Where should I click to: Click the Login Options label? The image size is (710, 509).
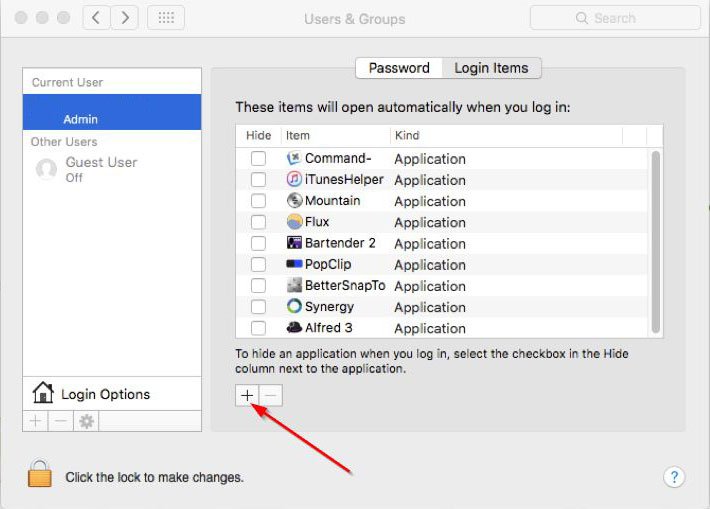(x=106, y=394)
